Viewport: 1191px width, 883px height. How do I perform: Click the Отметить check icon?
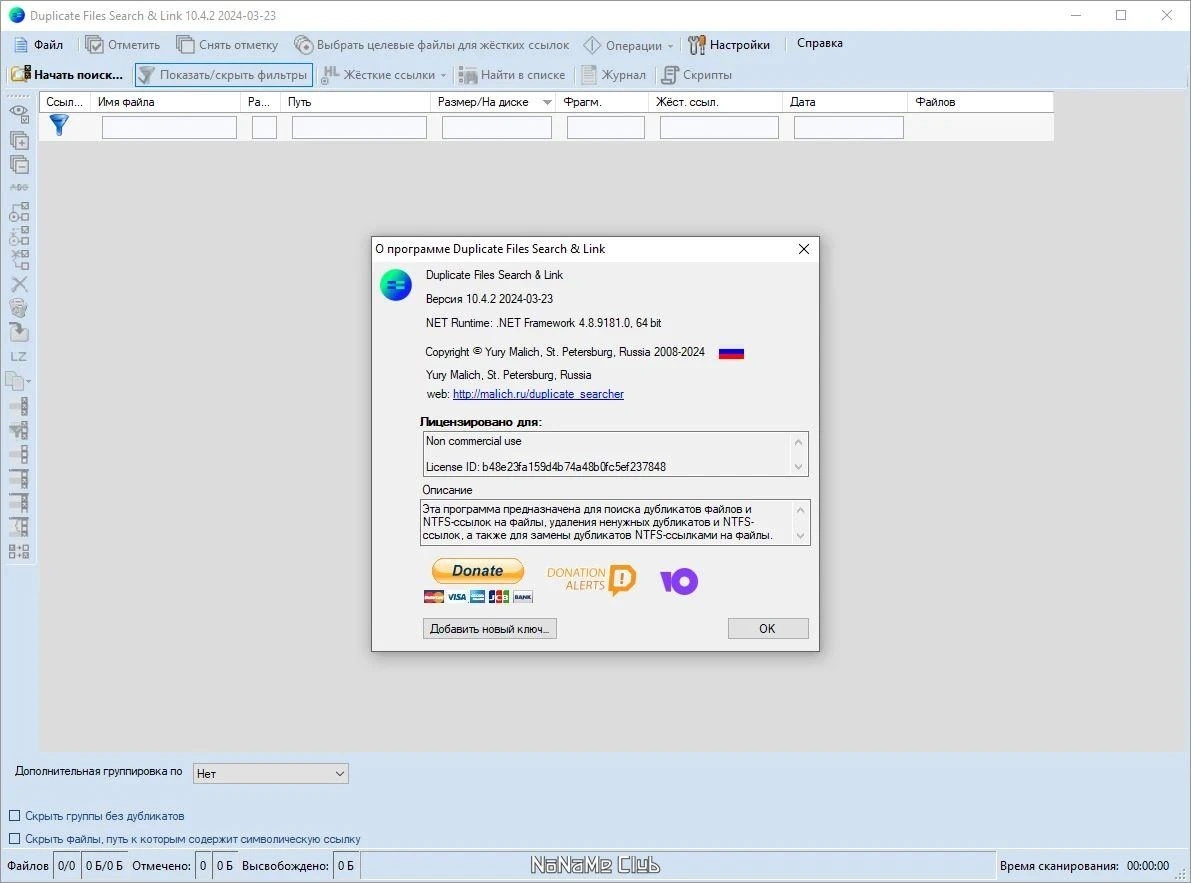(x=94, y=45)
